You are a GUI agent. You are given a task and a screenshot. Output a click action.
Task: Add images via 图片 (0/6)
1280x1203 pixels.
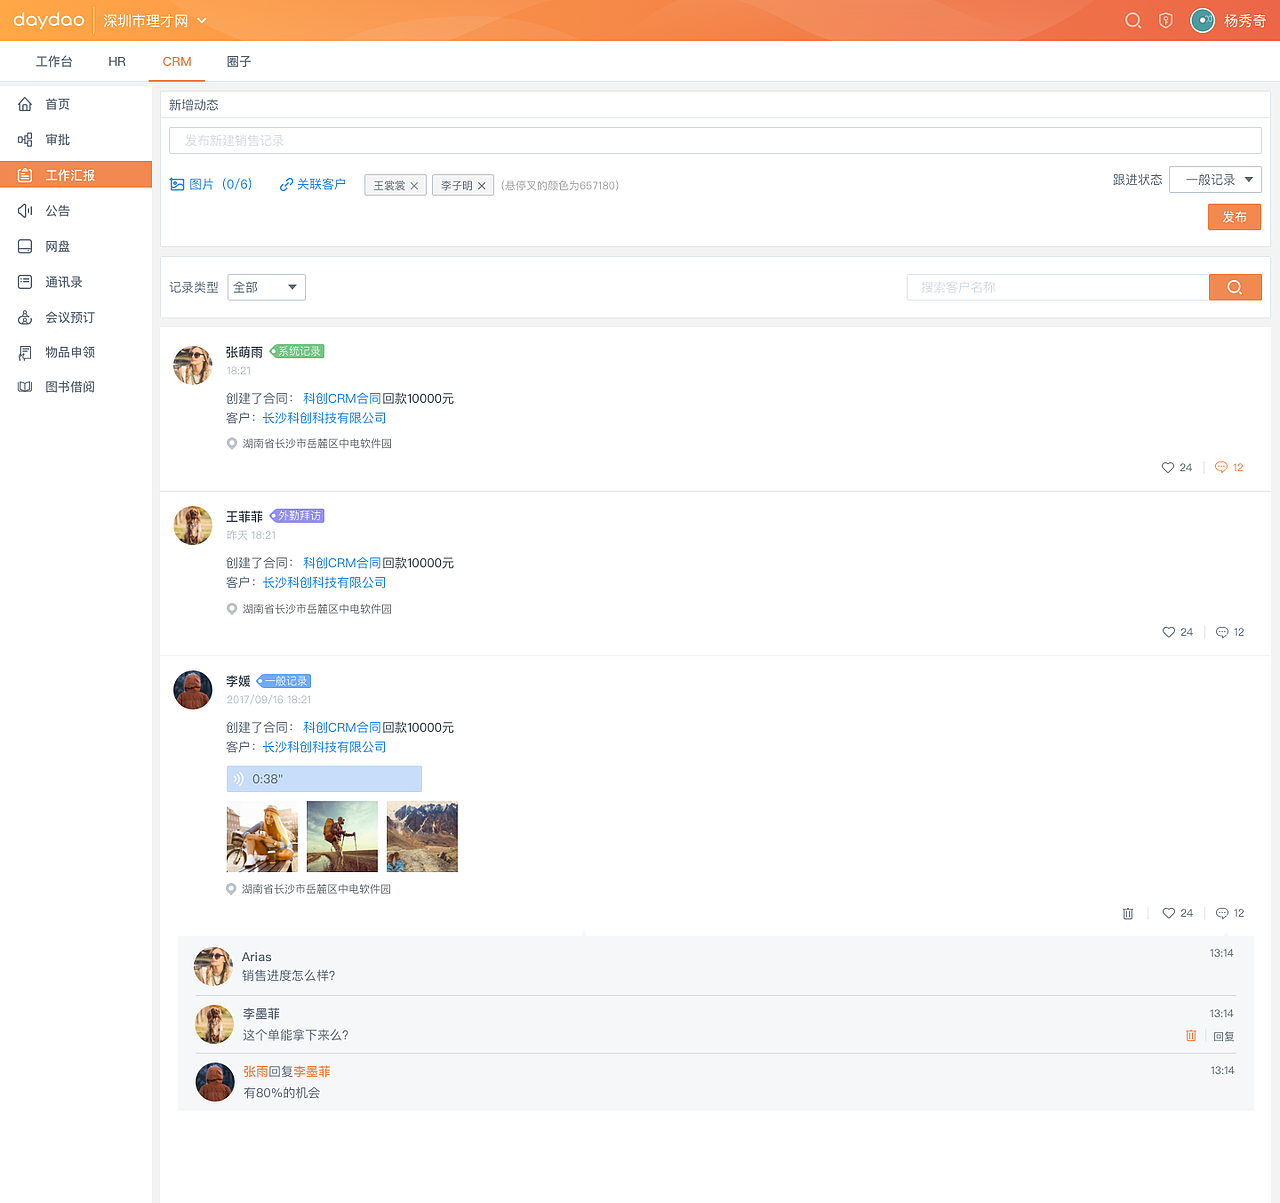211,184
